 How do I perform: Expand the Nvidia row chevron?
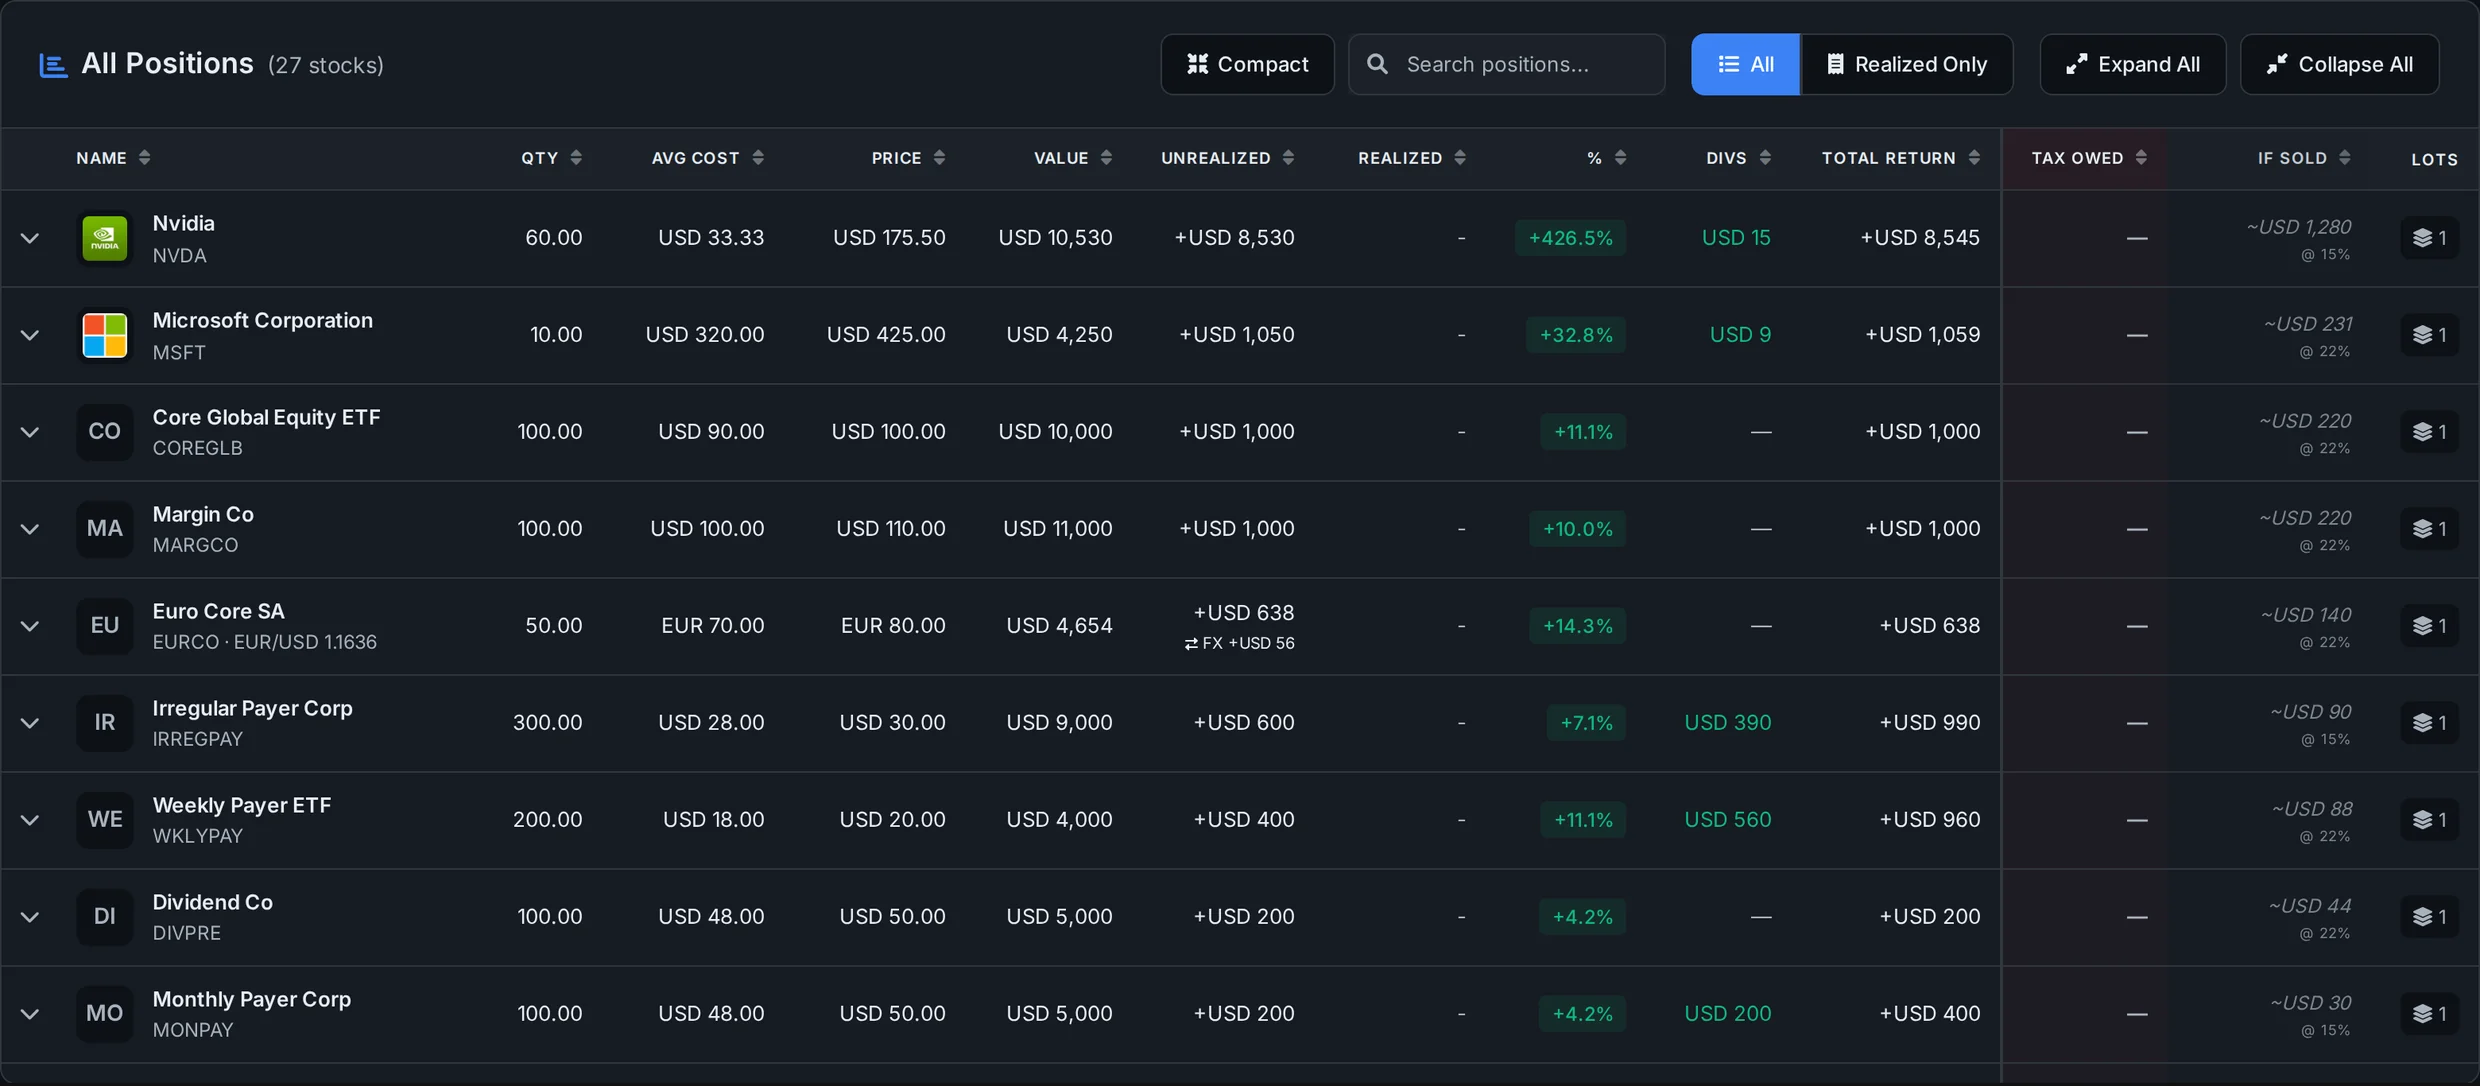(30, 238)
